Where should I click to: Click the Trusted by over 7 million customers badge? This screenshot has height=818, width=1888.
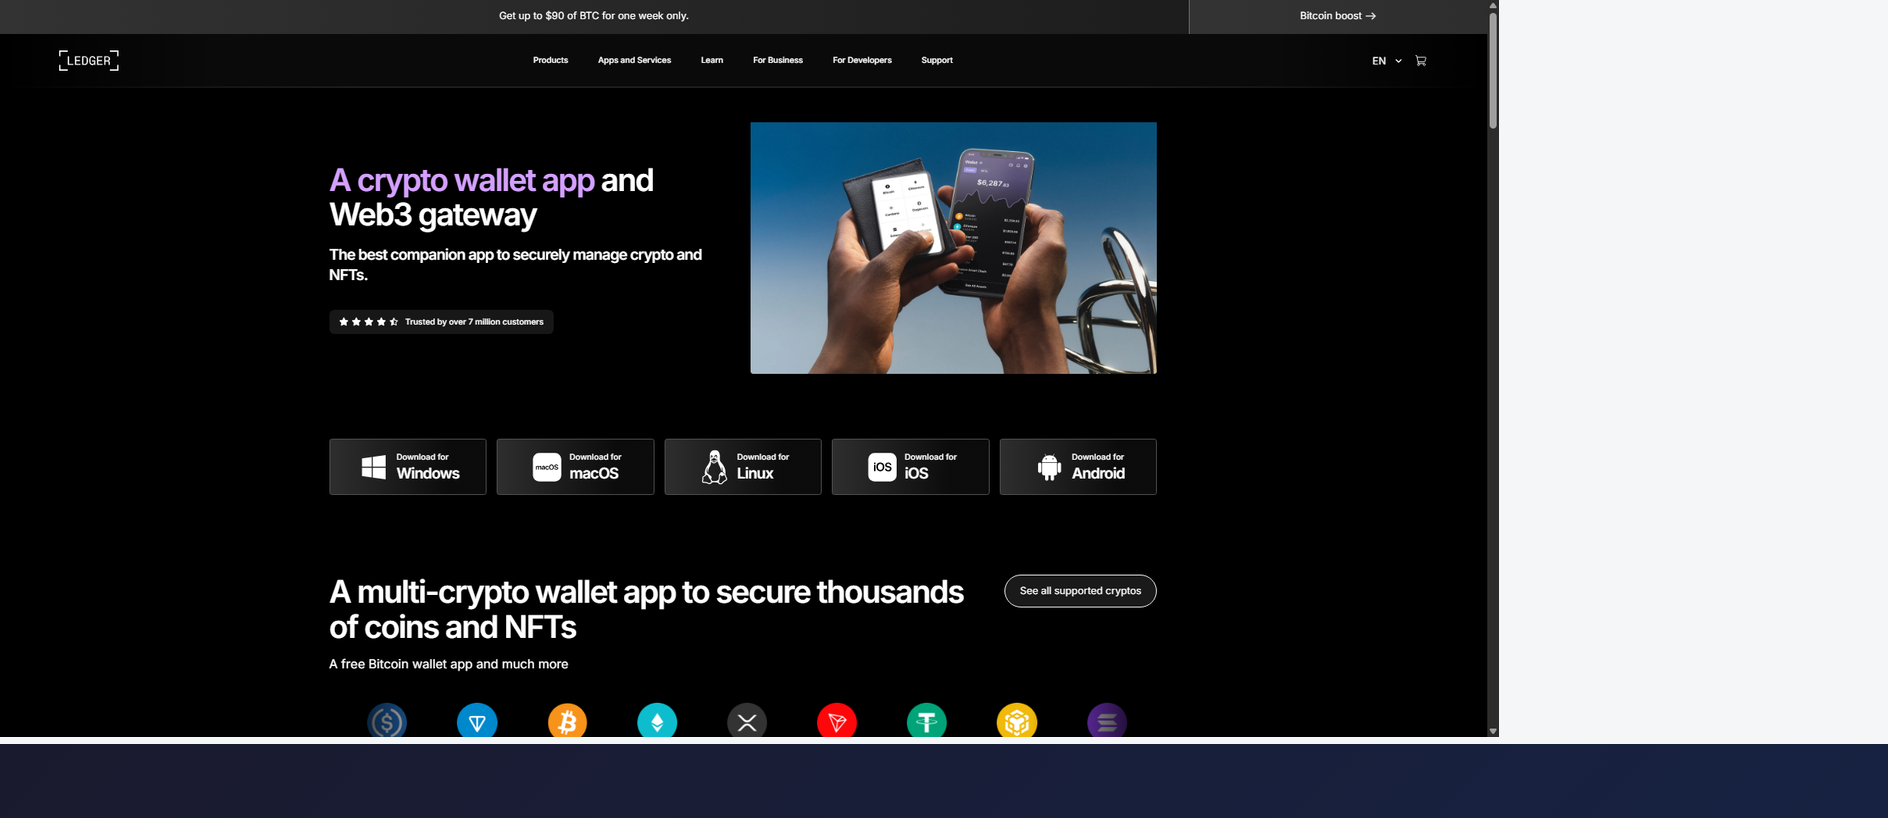point(441,322)
